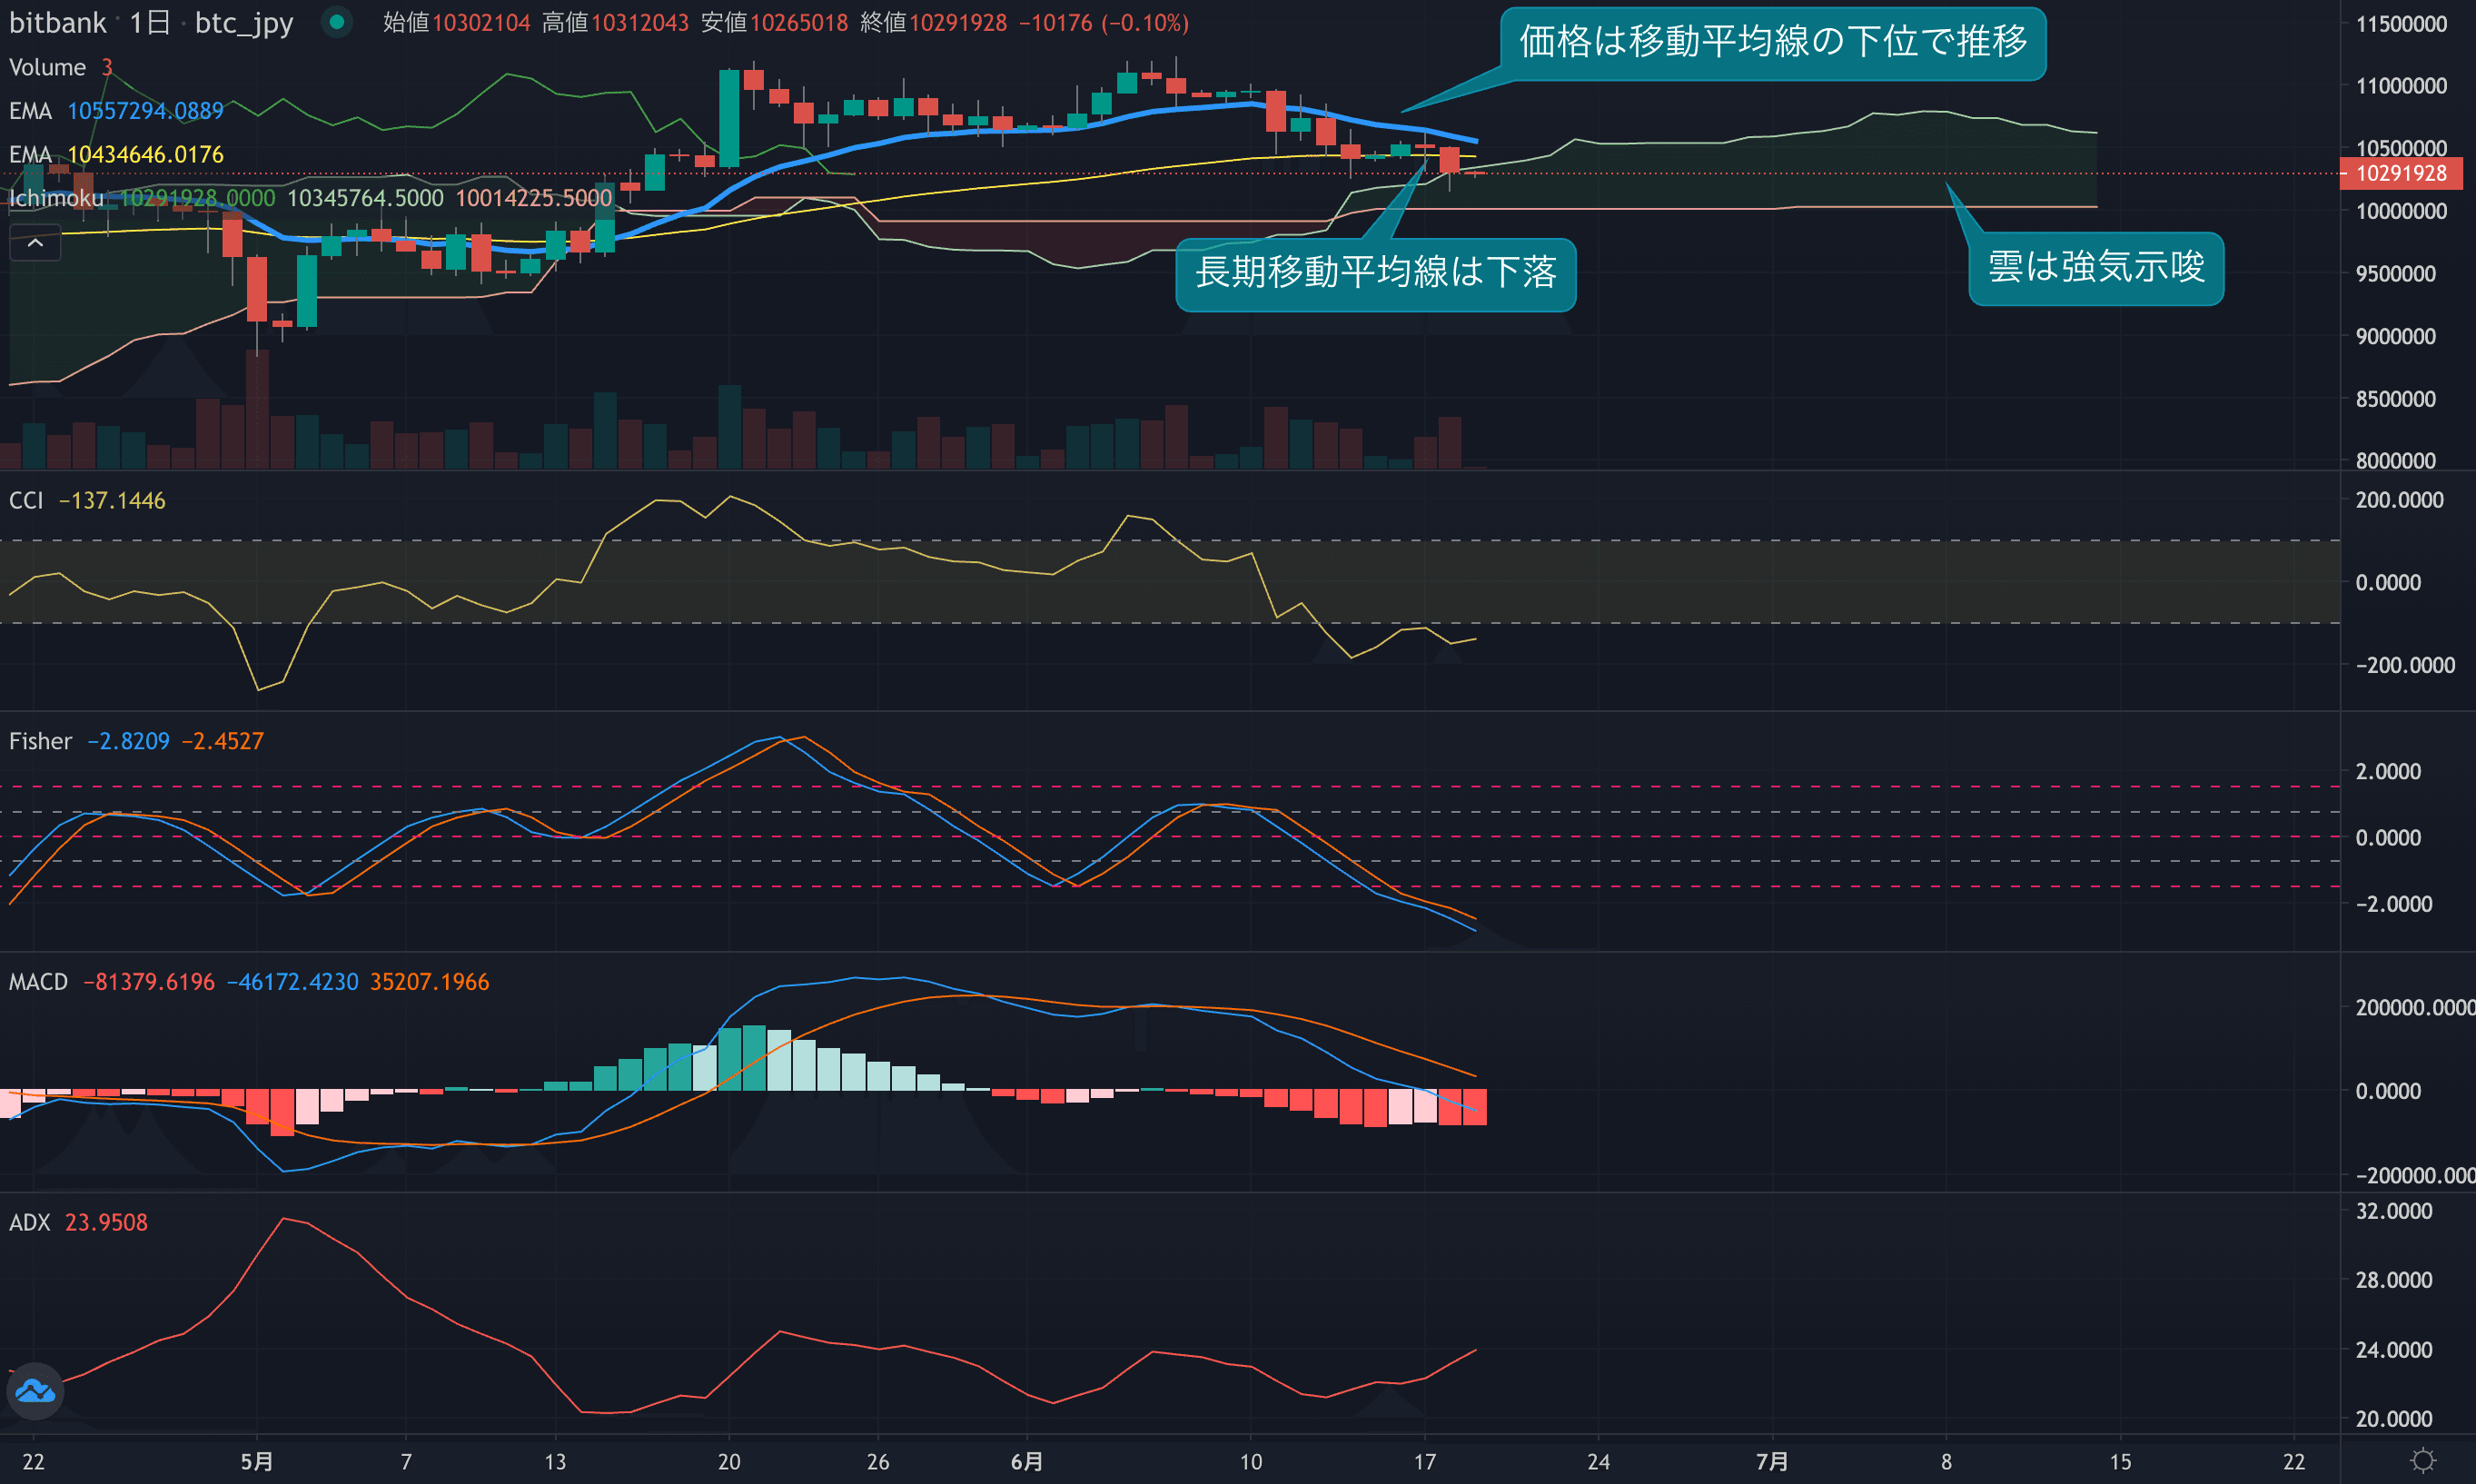Click the green market status dot
The image size is (2476, 1484).
(x=337, y=21)
